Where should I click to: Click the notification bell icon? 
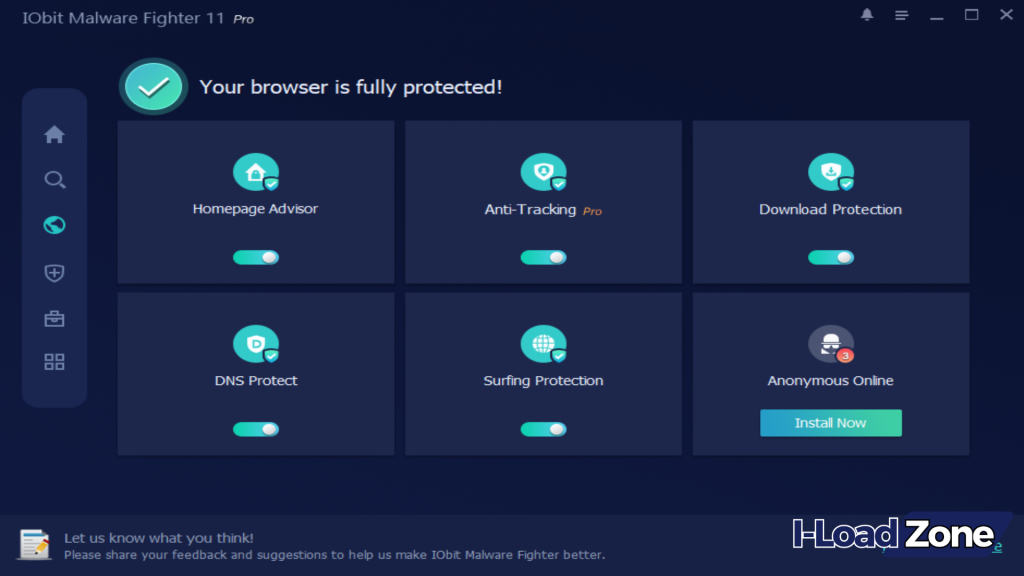coord(867,15)
